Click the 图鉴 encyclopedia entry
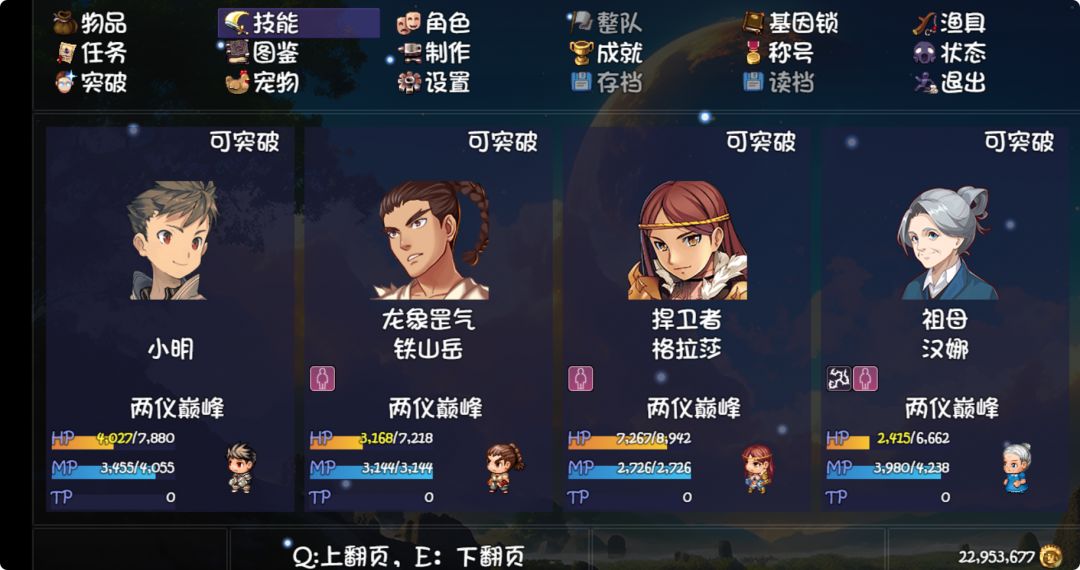The width and height of the screenshot is (1080, 570). pos(262,53)
